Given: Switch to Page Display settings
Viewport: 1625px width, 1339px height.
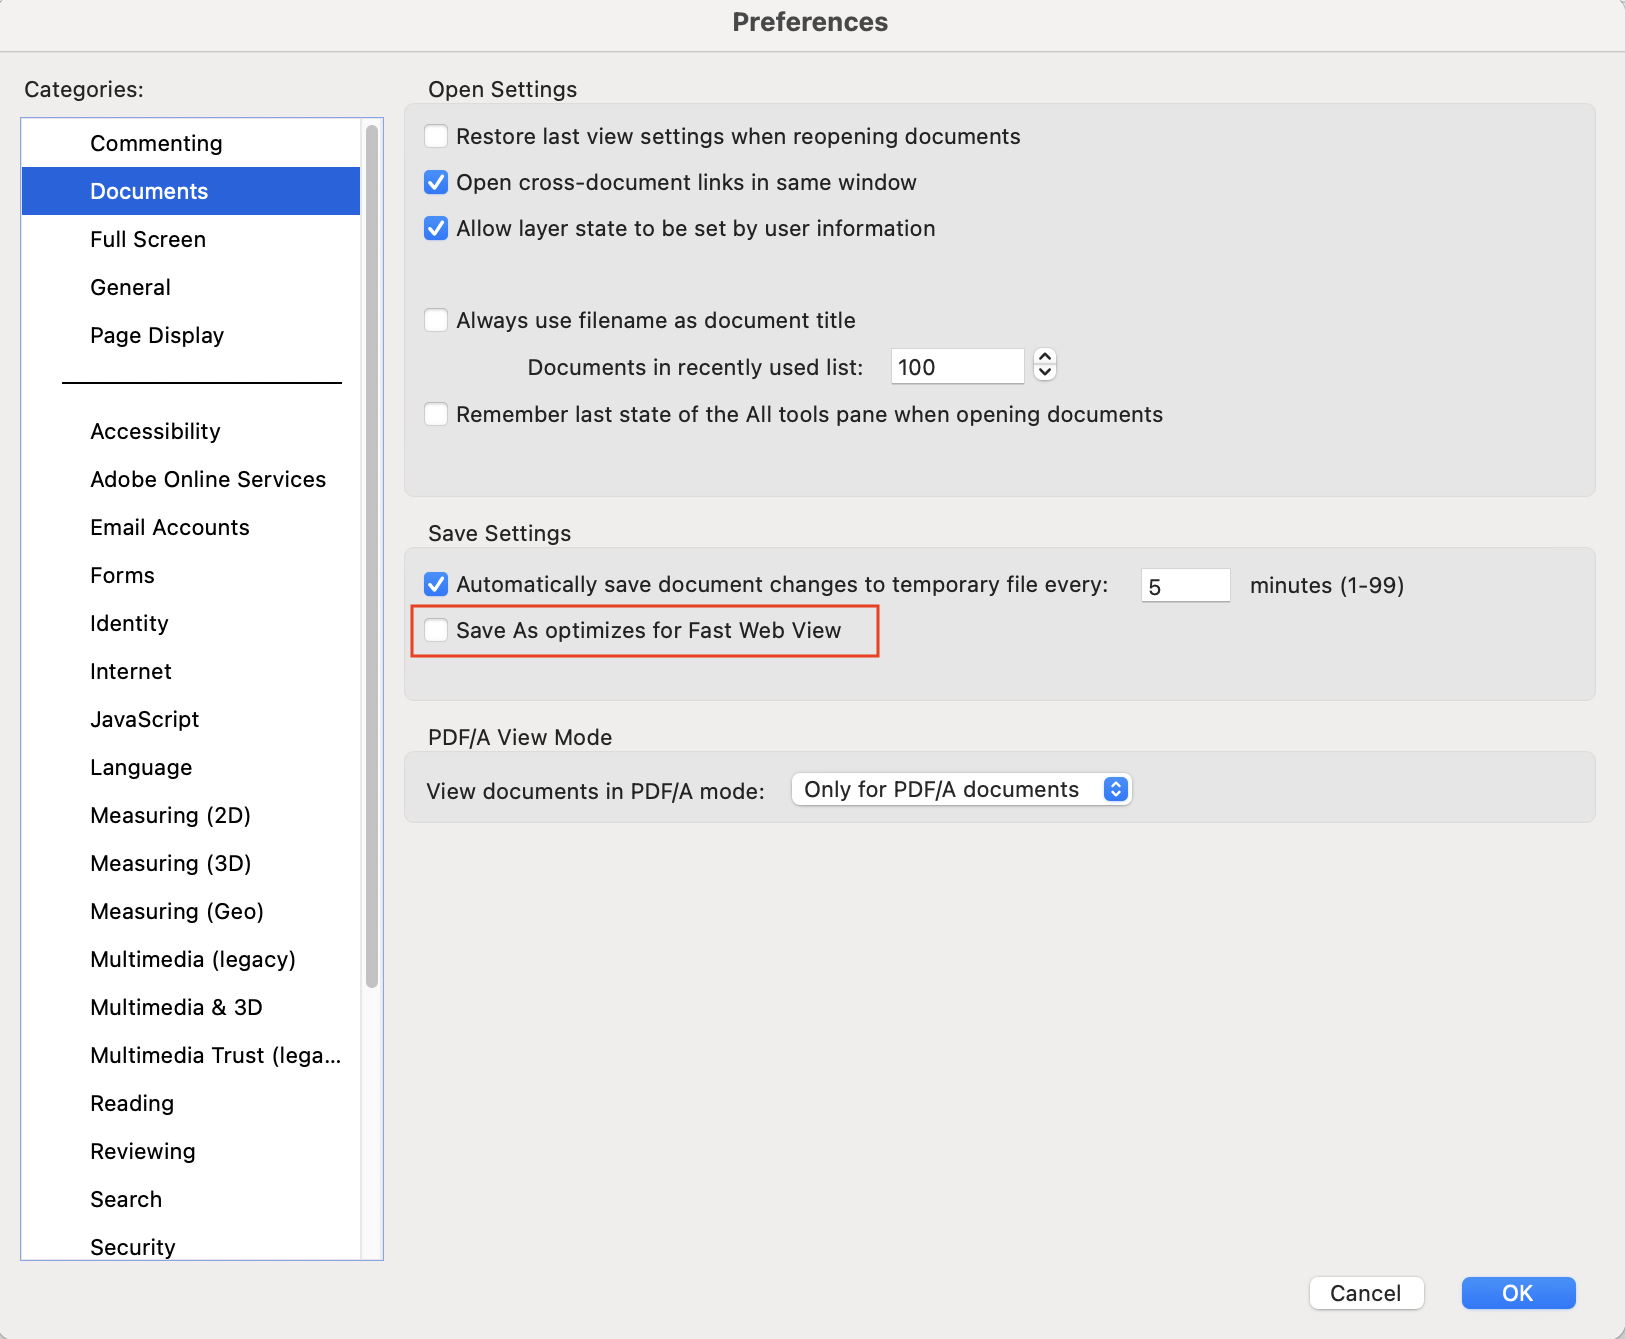Looking at the screenshot, I should [157, 335].
